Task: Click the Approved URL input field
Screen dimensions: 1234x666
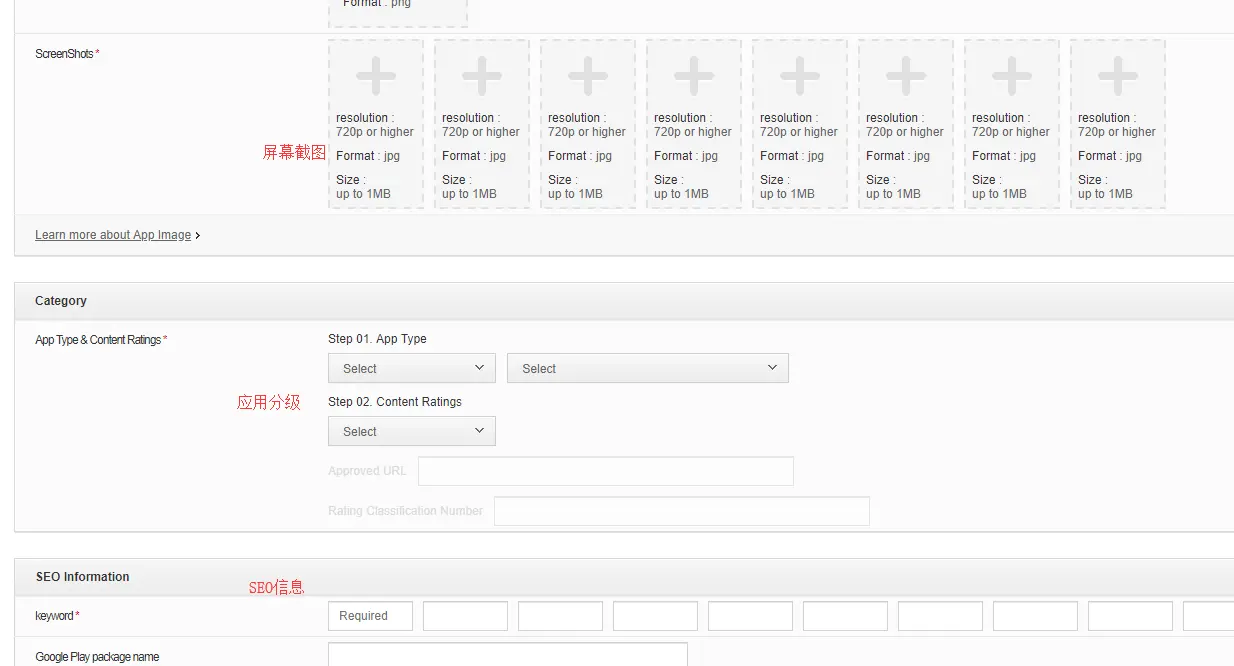Action: pyautogui.click(x=606, y=471)
